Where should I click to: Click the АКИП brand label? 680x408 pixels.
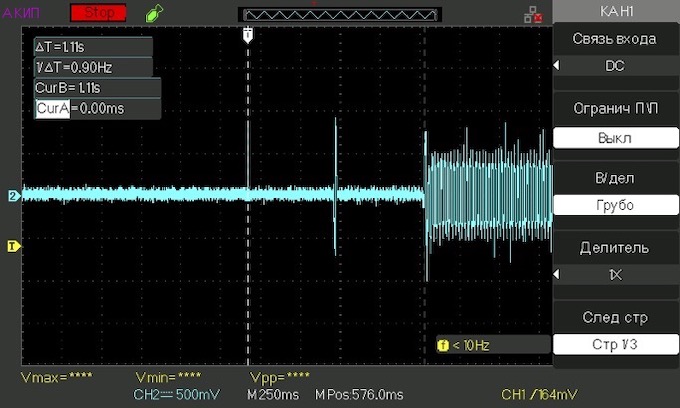click(x=21, y=13)
